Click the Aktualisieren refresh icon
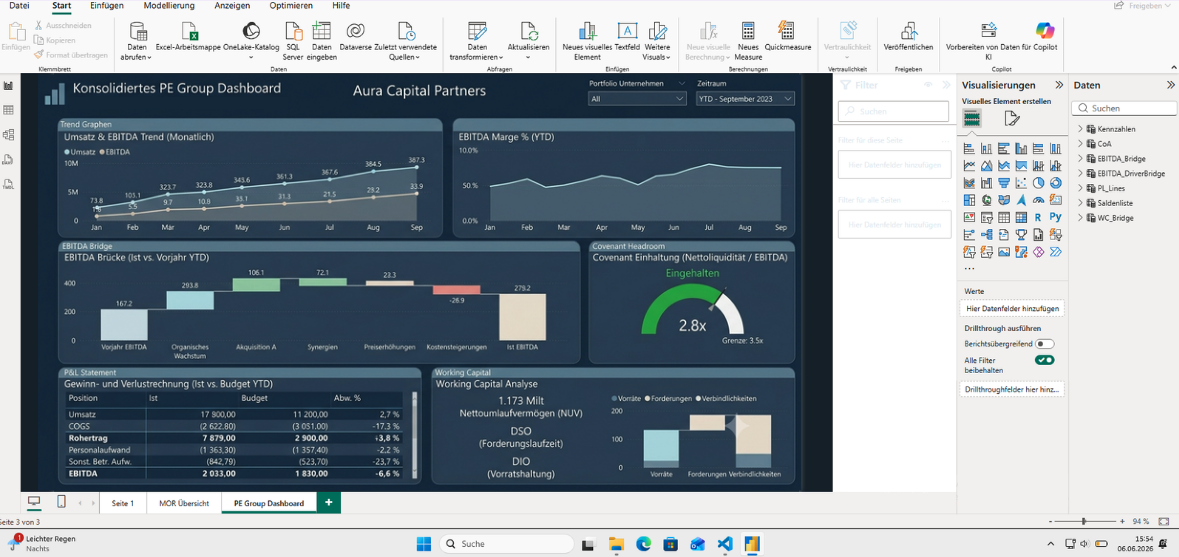Viewport: 1179px width, 557px height. [x=531, y=31]
